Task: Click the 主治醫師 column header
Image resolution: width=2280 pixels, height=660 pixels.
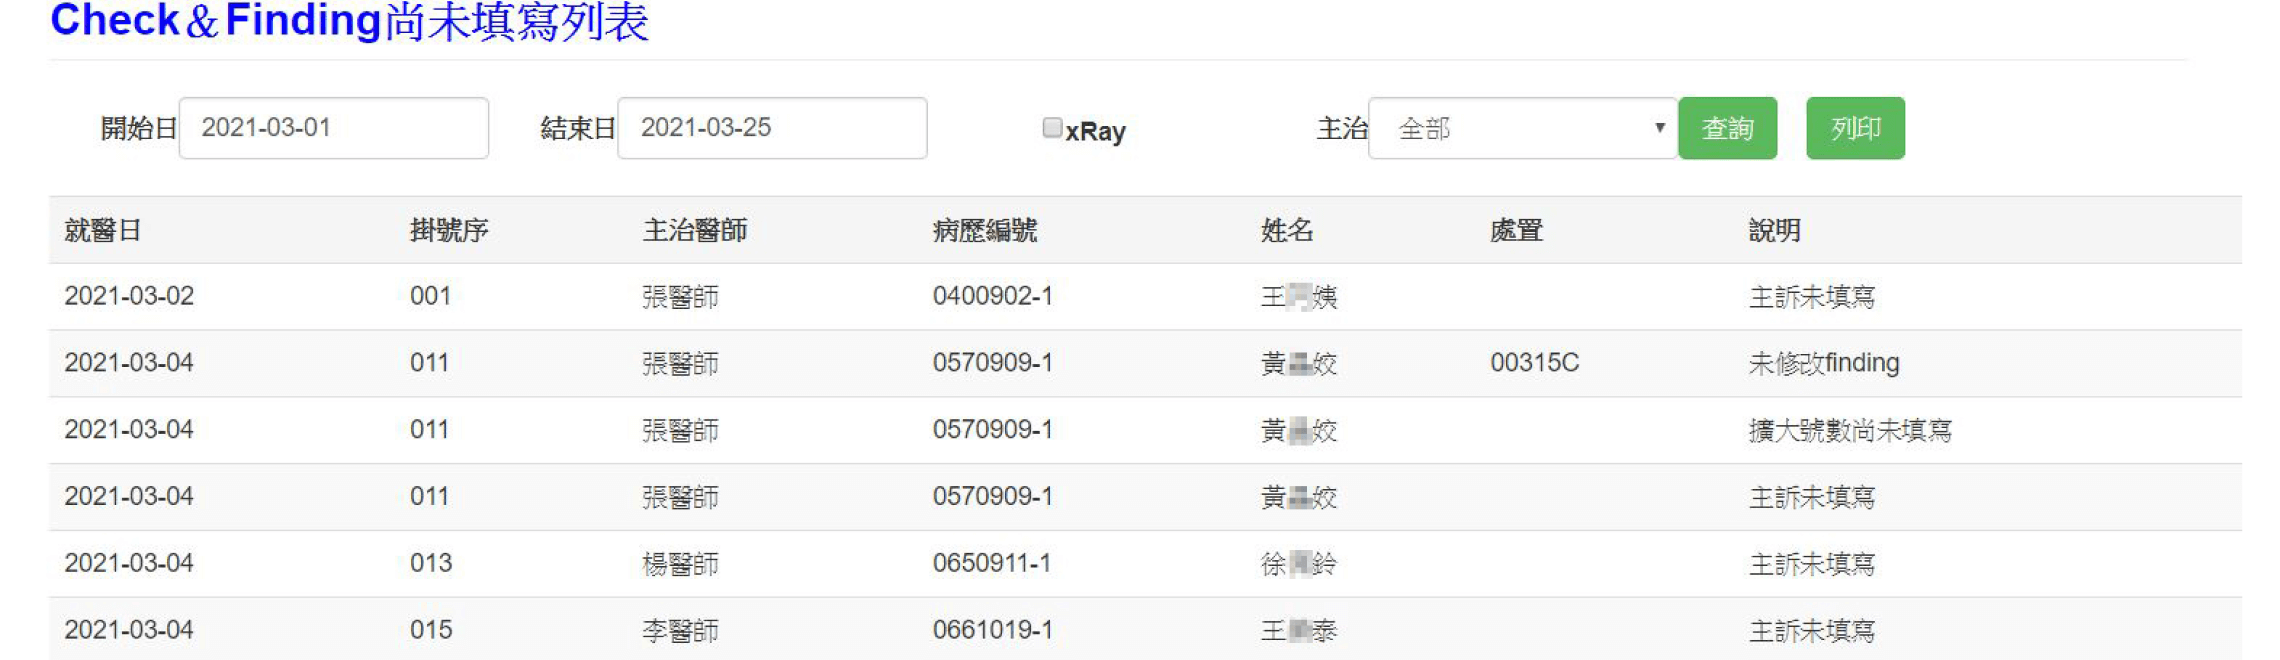Action: tap(695, 231)
